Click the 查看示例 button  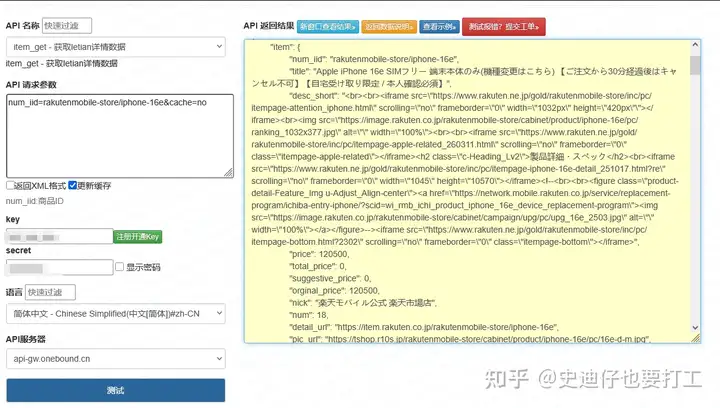click(439, 27)
